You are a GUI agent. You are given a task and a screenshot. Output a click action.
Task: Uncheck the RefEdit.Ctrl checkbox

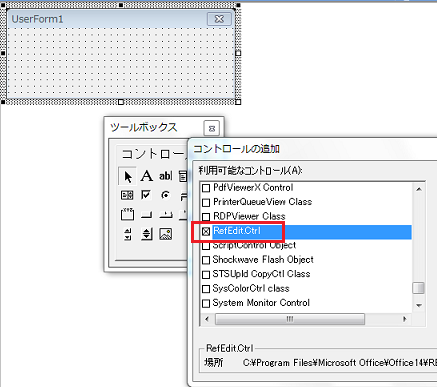206,231
